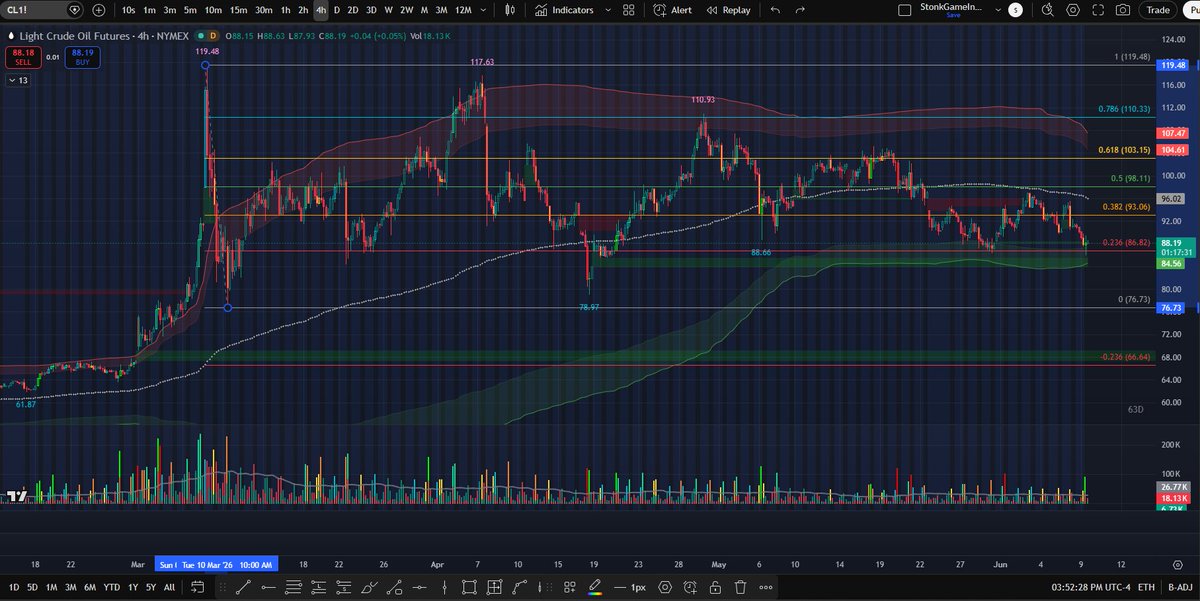1200x601 pixels.
Task: Select the 10s interval
Action: click(x=128, y=10)
